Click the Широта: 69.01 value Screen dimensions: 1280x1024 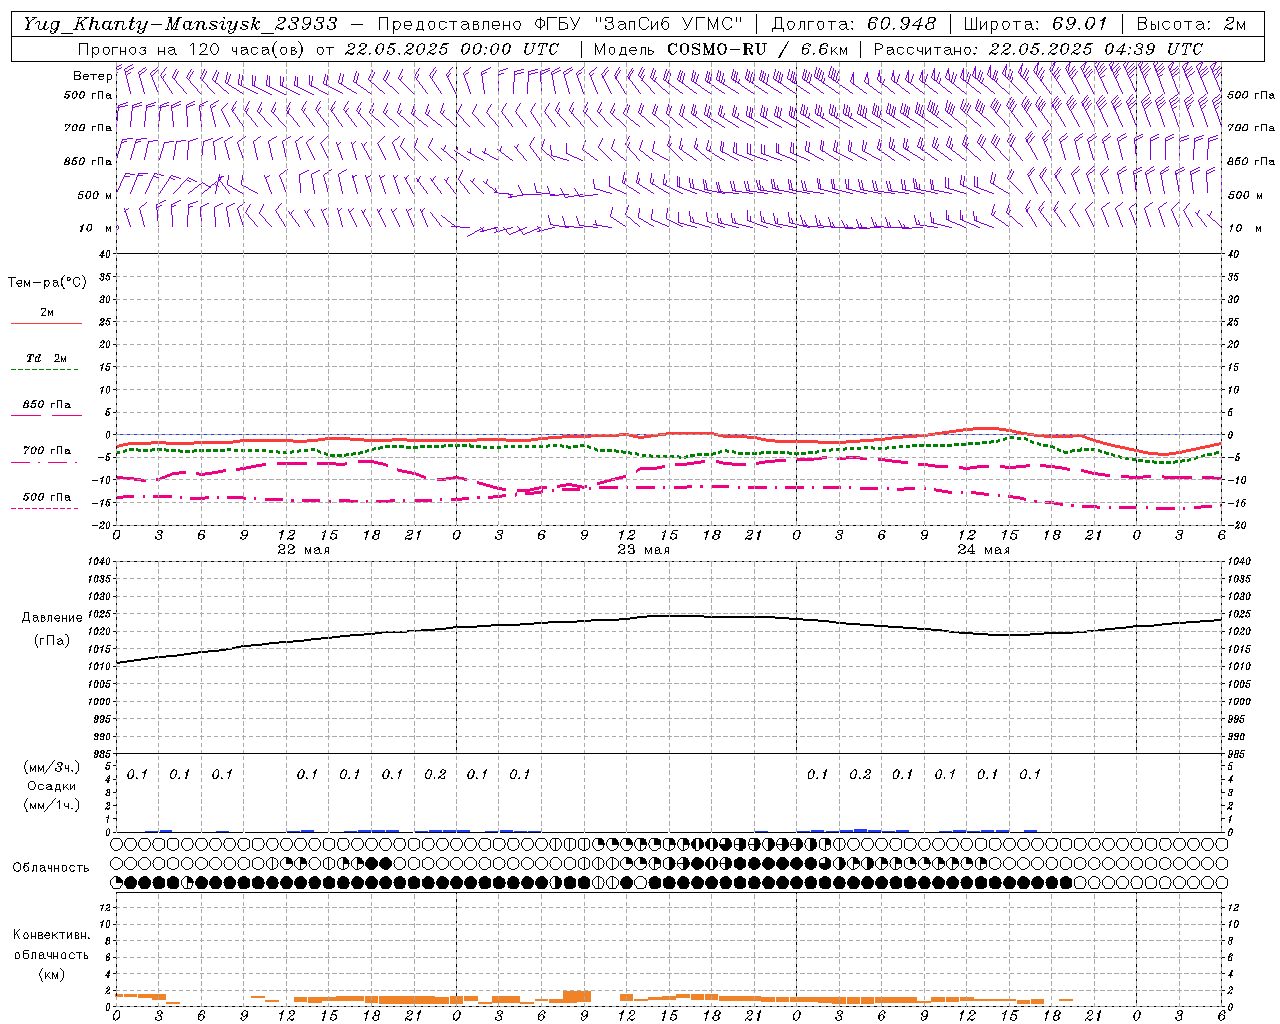pyautogui.click(x=1035, y=24)
